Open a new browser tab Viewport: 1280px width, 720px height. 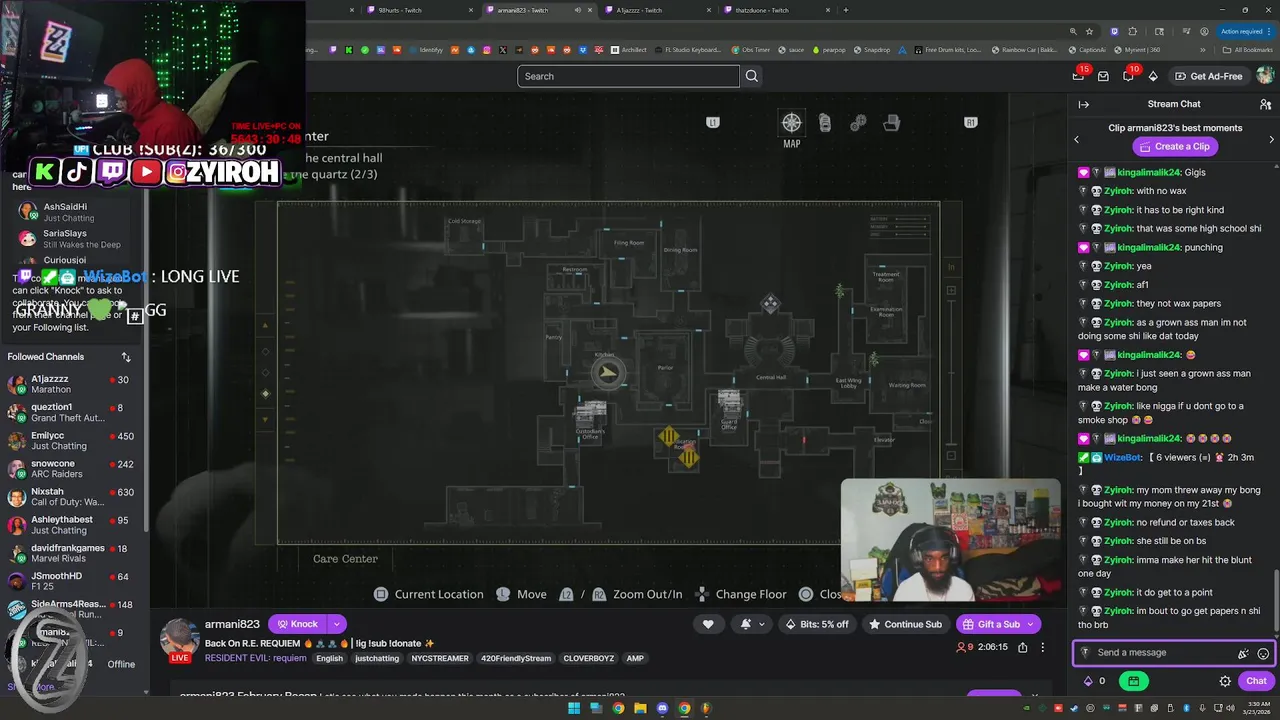(x=846, y=10)
